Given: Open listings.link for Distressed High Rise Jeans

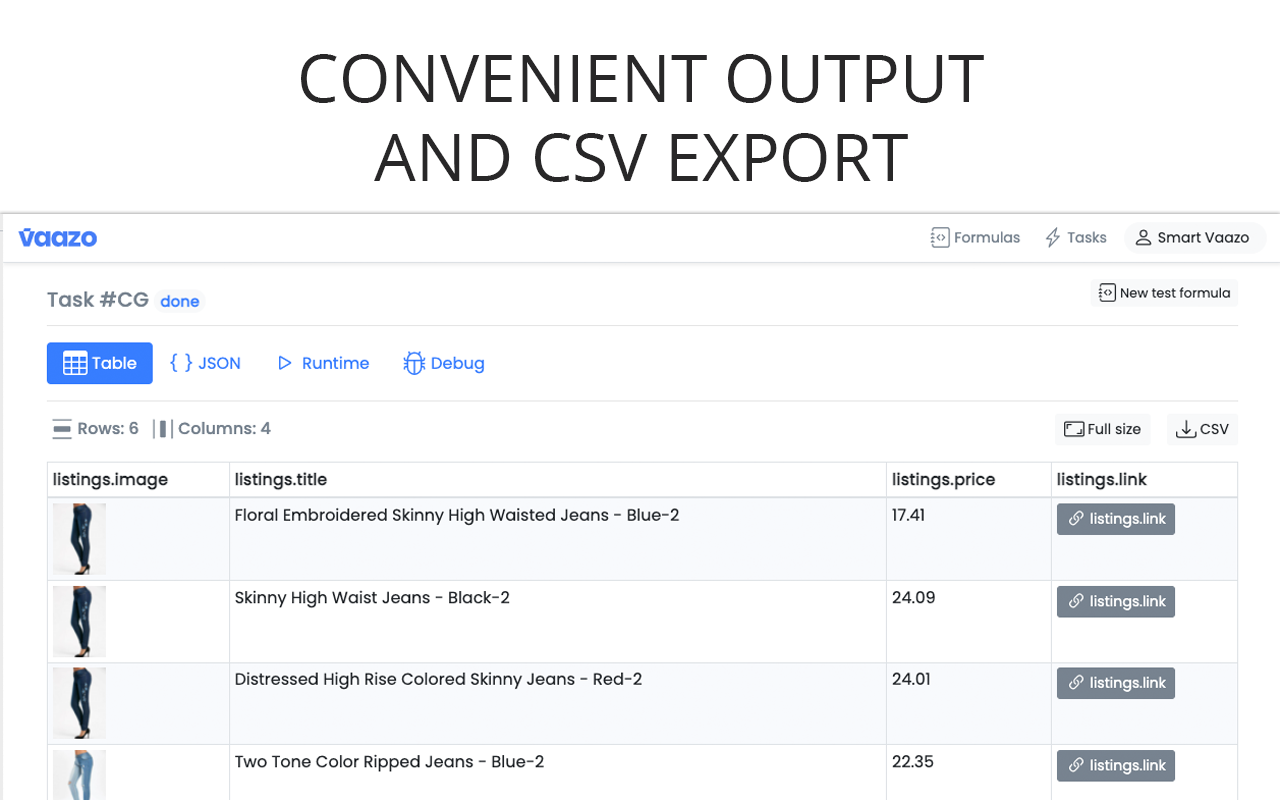Looking at the screenshot, I should pyautogui.click(x=1115, y=683).
